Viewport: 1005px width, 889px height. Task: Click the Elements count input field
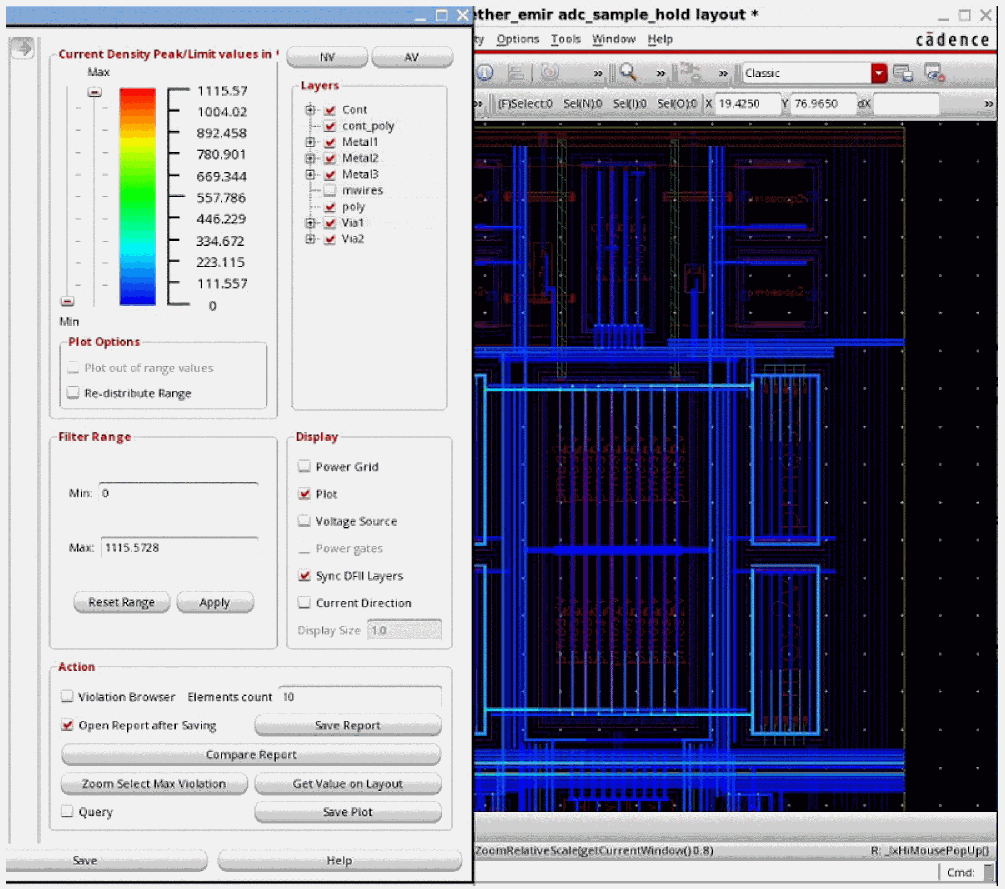358,697
